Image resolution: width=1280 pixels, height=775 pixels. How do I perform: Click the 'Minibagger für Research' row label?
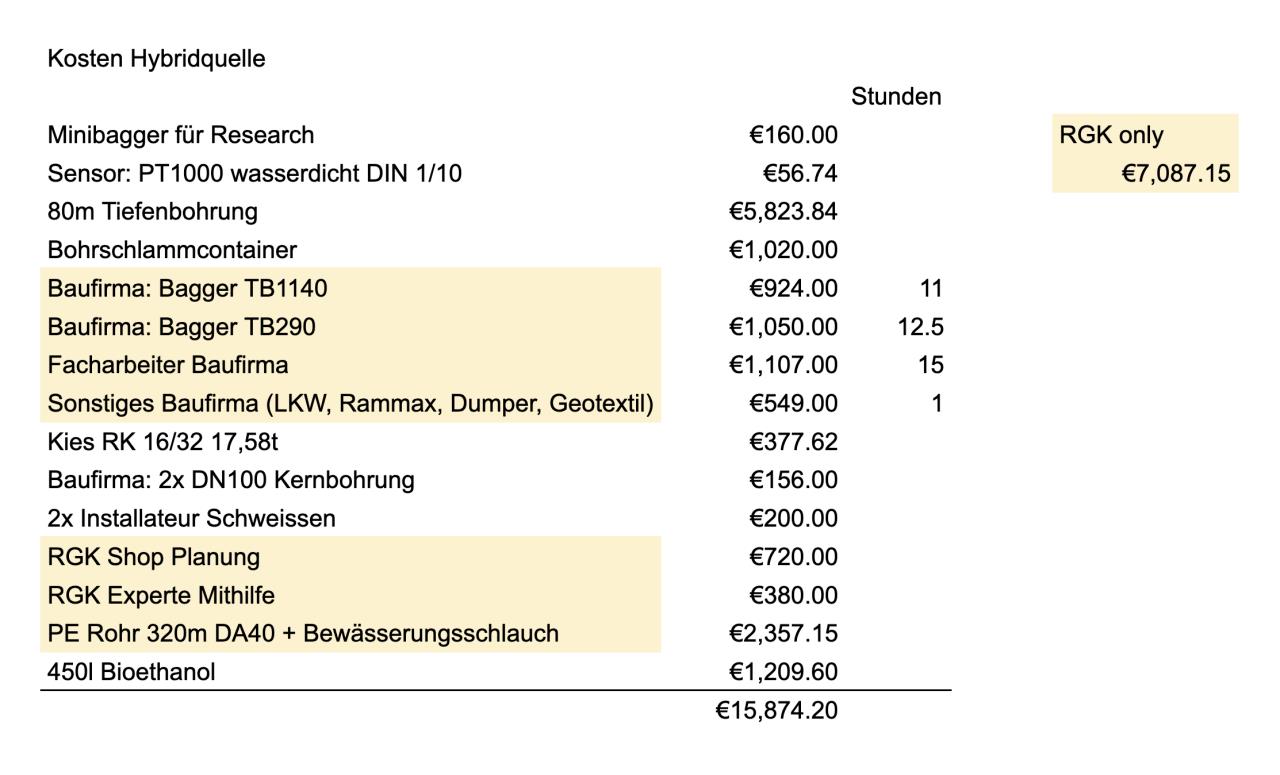pos(180,135)
